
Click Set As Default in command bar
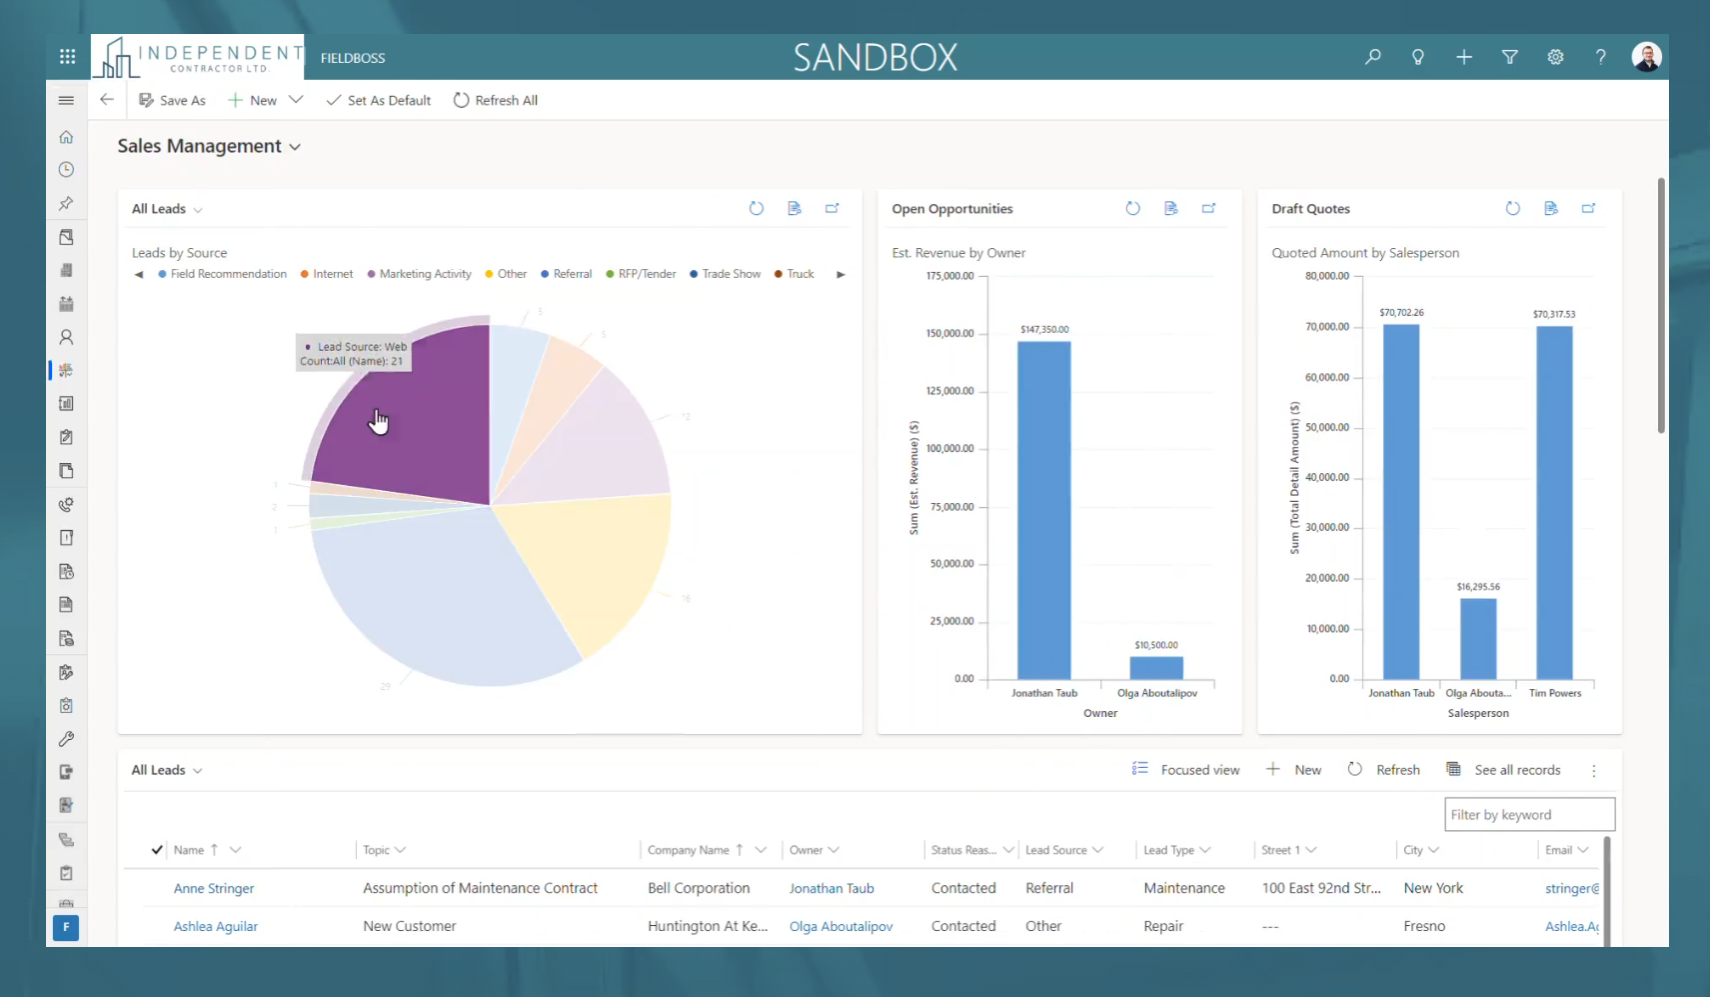tap(379, 101)
